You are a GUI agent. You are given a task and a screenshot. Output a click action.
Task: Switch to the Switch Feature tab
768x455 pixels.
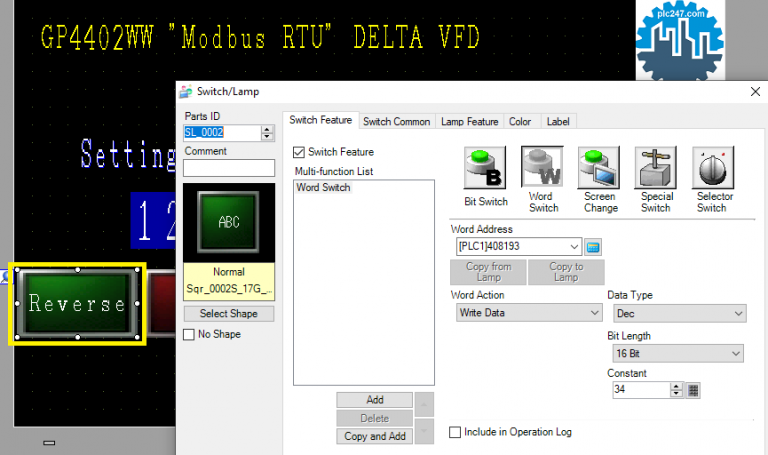[x=320, y=120]
